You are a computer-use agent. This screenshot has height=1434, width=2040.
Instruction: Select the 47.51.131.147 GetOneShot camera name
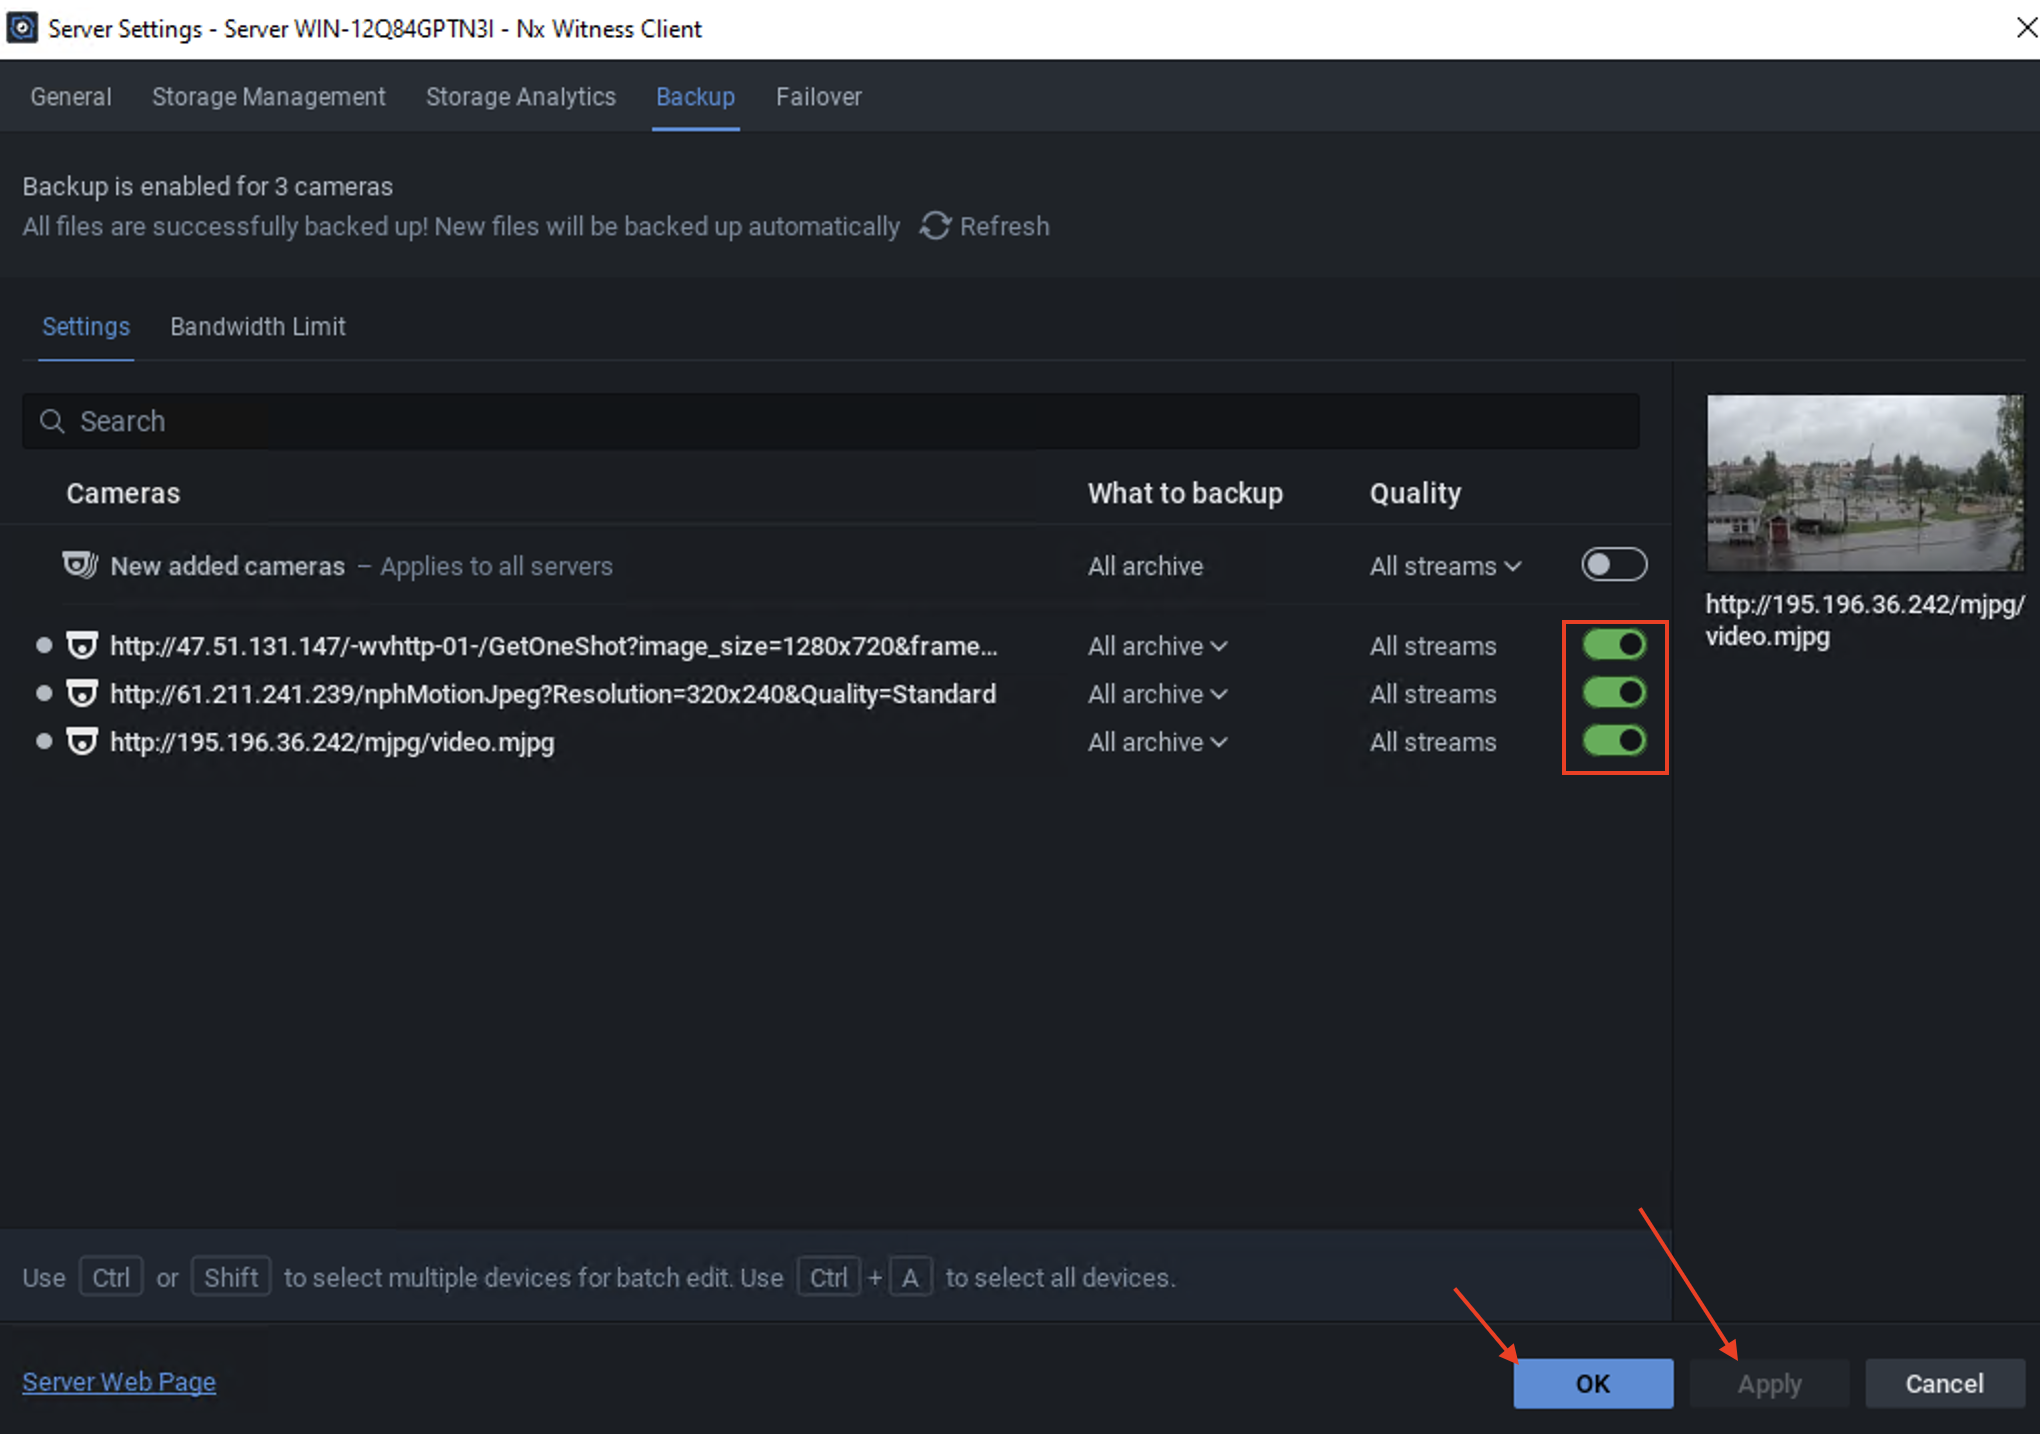pyautogui.click(x=553, y=646)
